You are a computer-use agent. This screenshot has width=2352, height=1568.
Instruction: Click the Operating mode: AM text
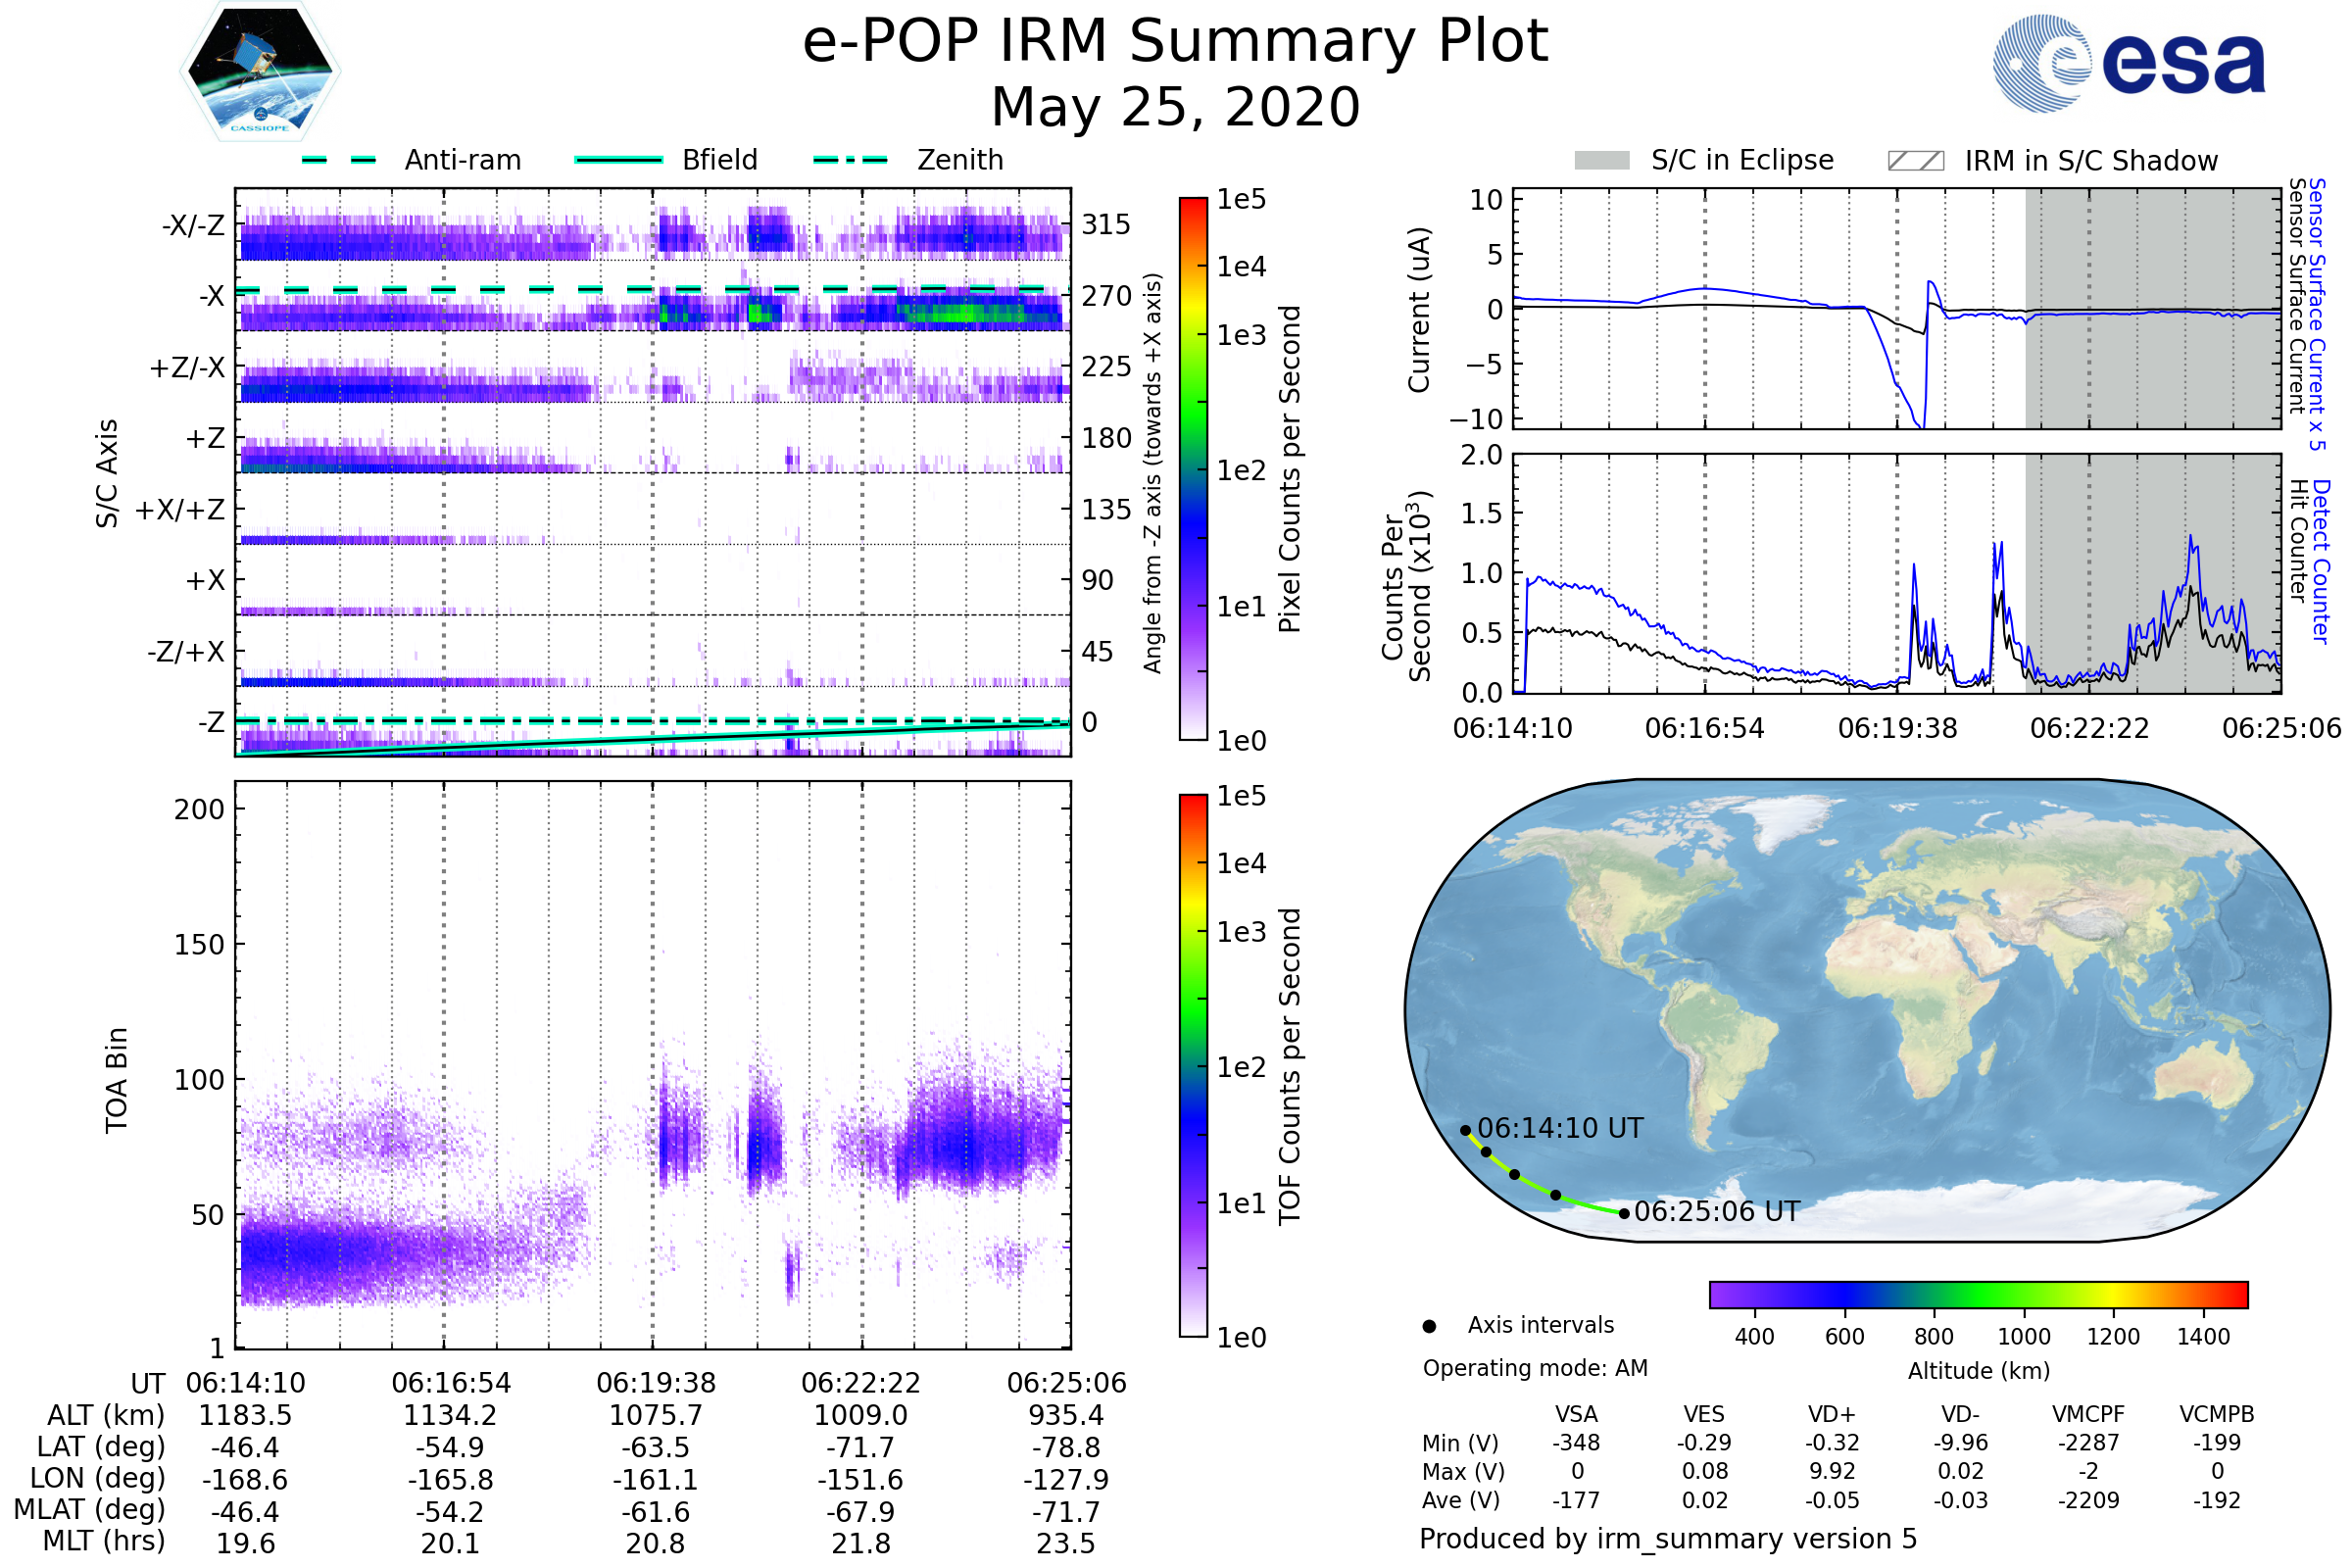pos(1534,1368)
